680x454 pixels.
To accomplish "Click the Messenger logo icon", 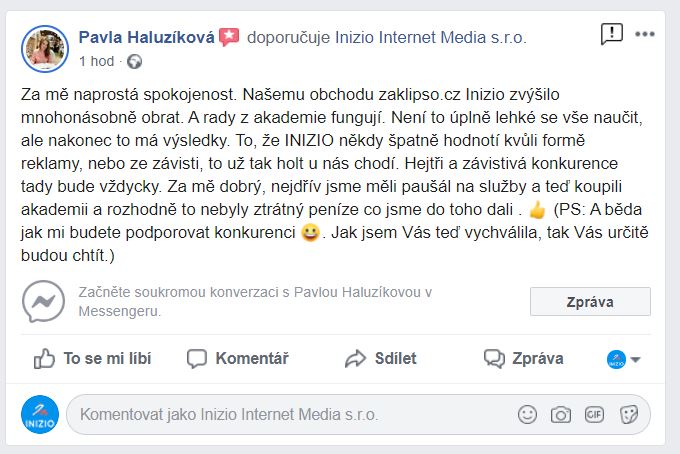I will click(x=43, y=301).
